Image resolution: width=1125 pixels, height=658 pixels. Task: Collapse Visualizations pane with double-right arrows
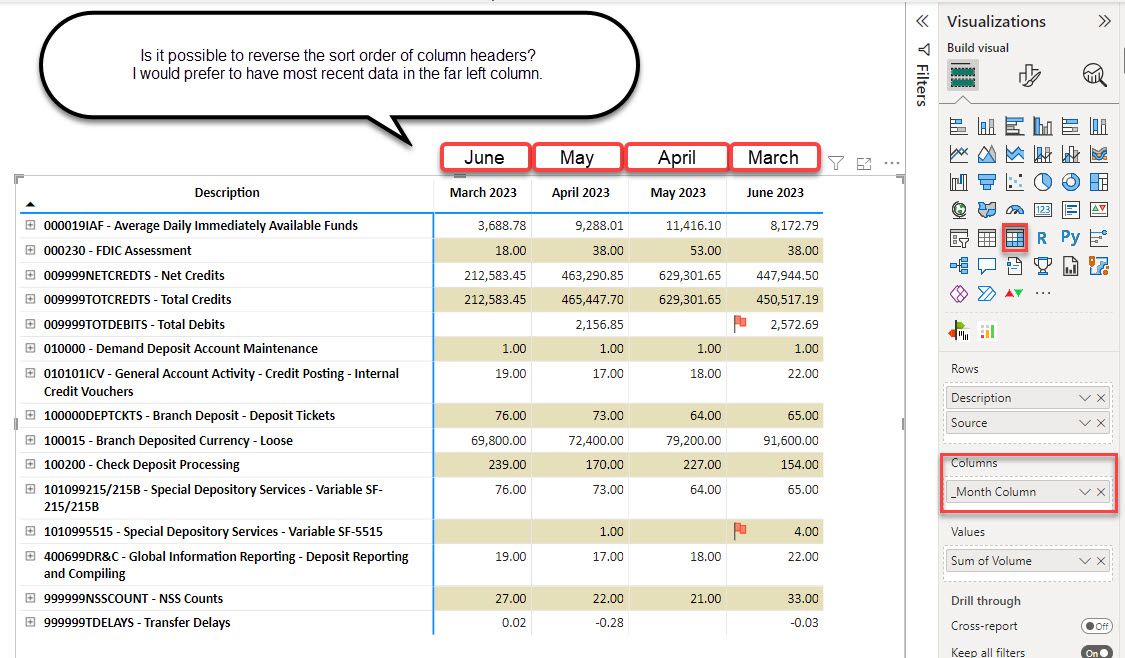[x=1104, y=22]
